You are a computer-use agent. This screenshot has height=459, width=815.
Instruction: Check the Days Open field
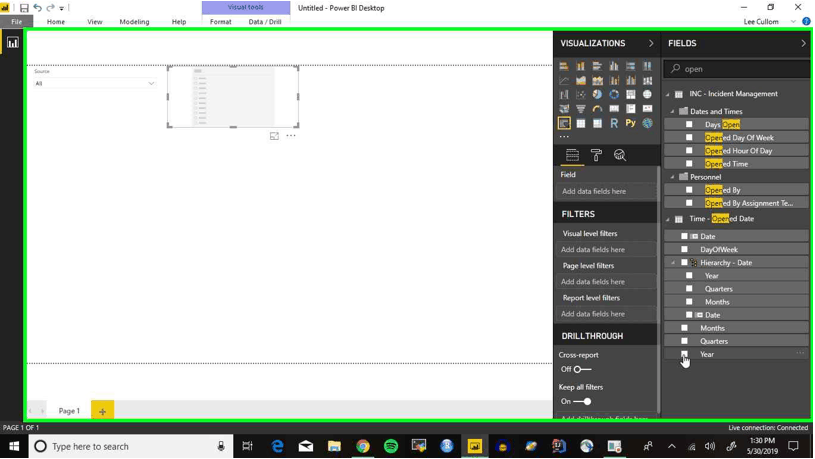point(689,124)
